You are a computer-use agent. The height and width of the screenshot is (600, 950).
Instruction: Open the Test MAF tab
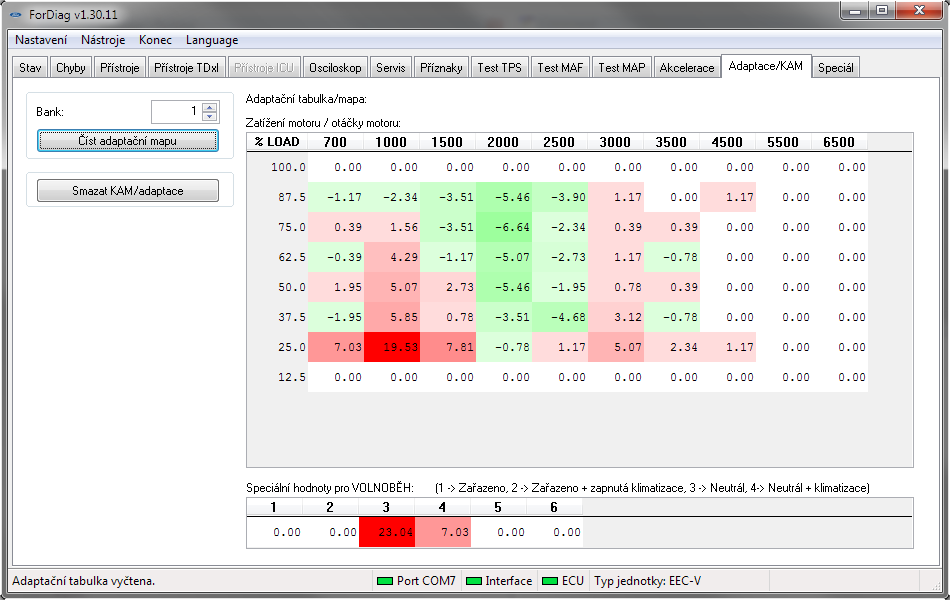[x=560, y=68]
